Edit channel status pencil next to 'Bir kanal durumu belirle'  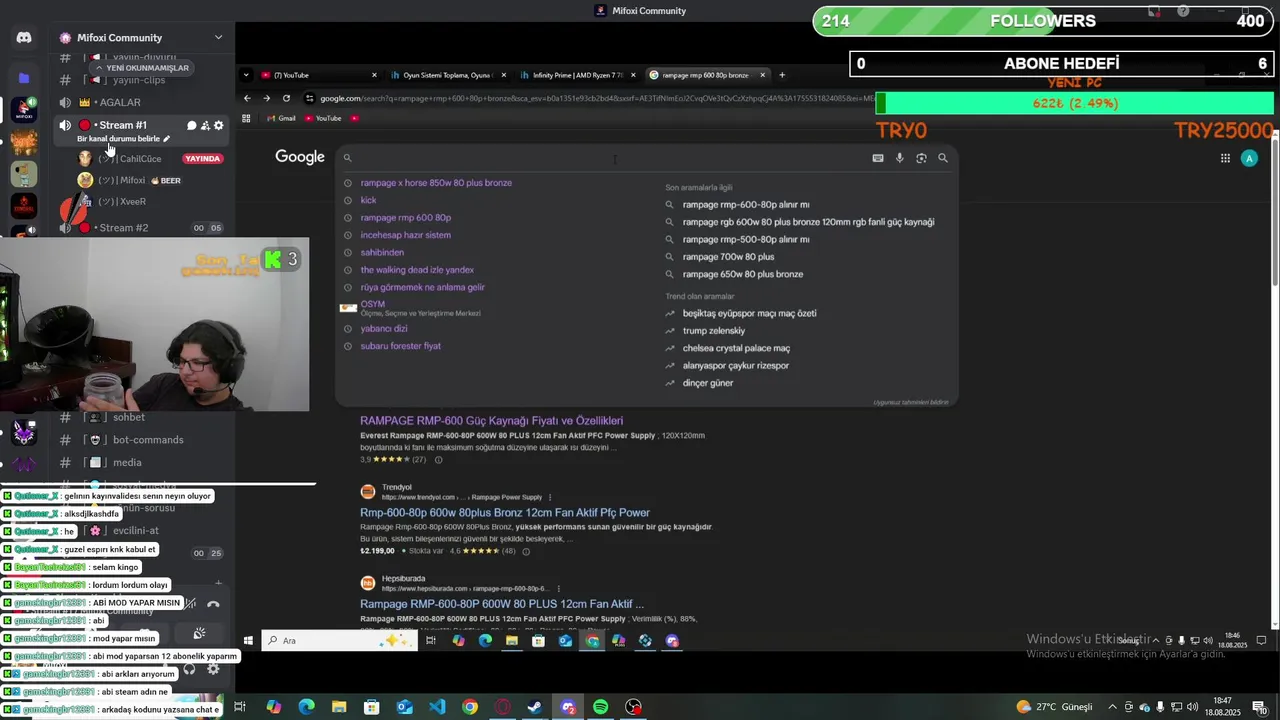pyautogui.click(x=167, y=139)
